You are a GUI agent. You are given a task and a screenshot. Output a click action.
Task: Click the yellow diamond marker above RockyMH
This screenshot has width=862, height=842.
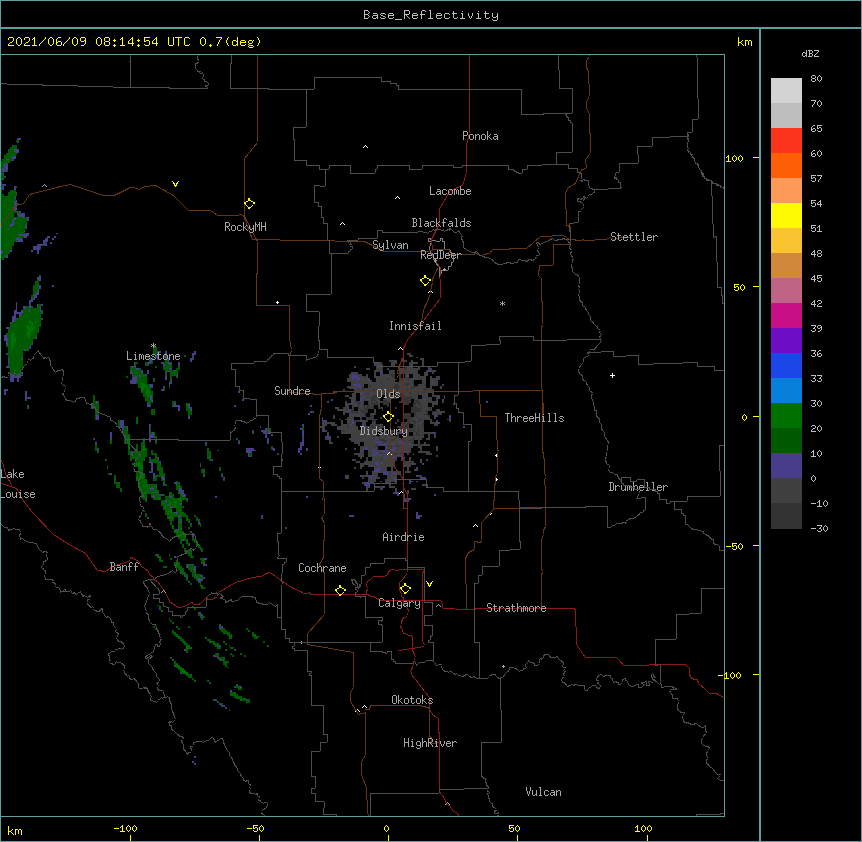point(249,204)
